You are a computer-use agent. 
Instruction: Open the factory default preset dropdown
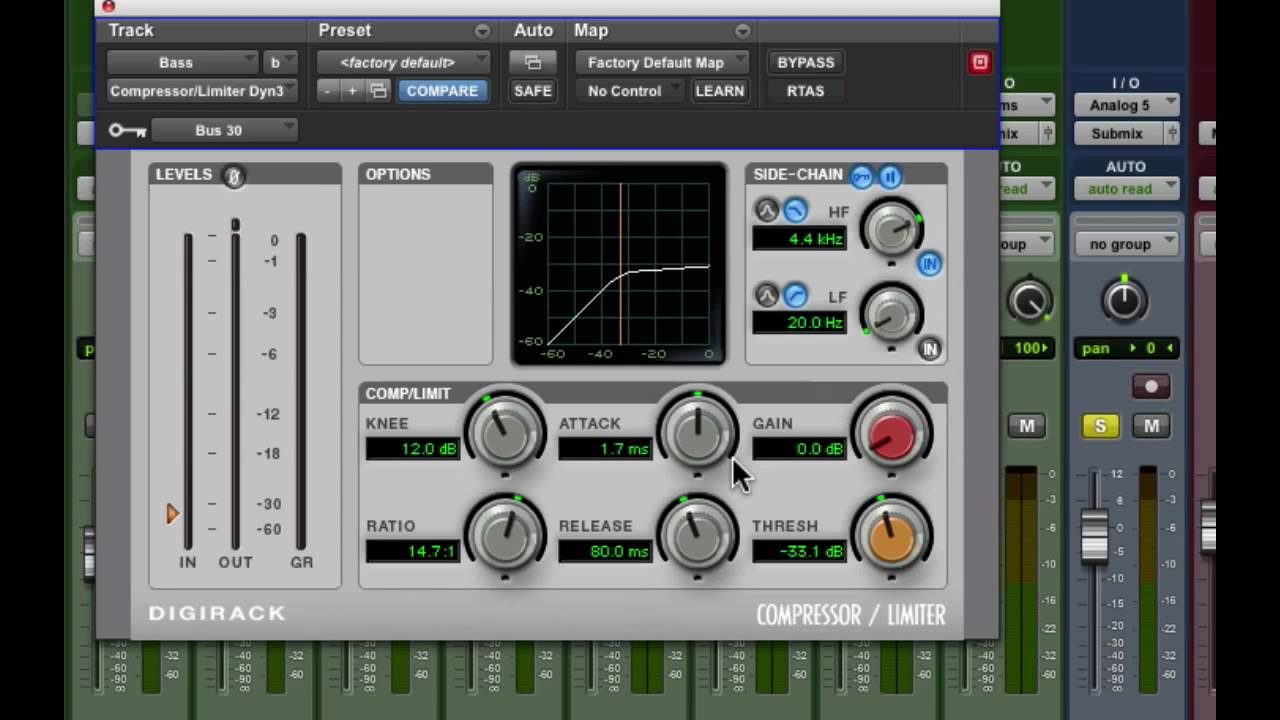(403, 62)
